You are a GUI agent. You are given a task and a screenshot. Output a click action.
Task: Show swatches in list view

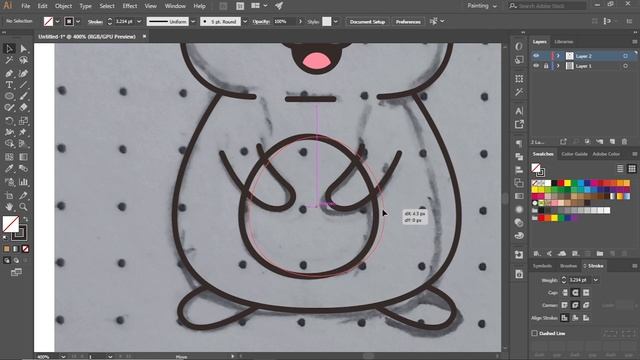[620, 169]
